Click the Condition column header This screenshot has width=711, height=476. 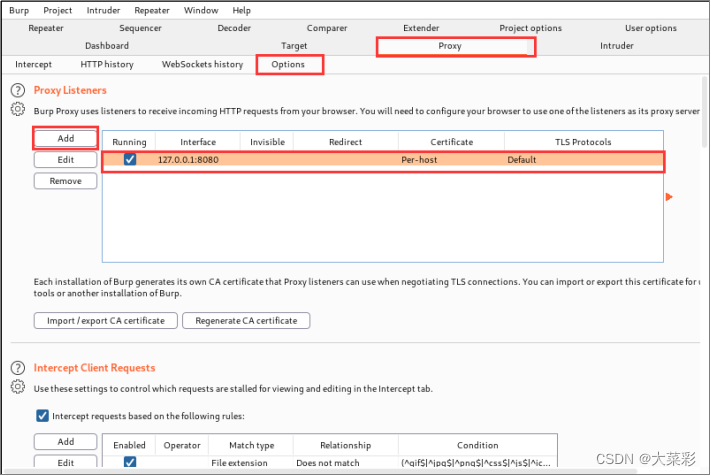tap(477, 445)
